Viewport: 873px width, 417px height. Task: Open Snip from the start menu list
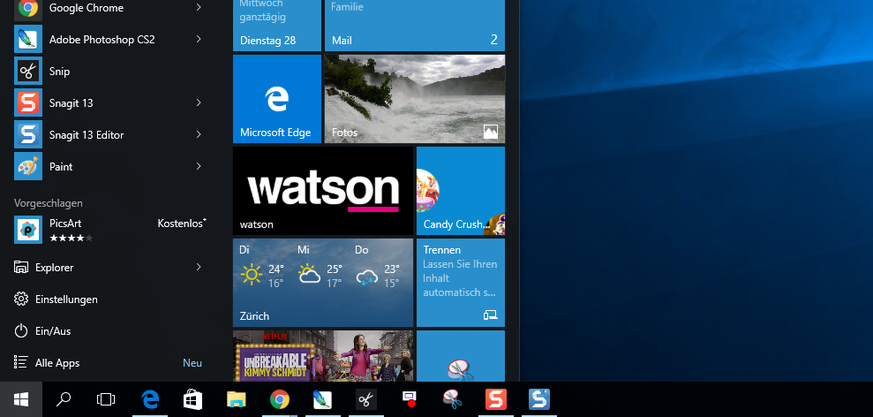point(59,71)
